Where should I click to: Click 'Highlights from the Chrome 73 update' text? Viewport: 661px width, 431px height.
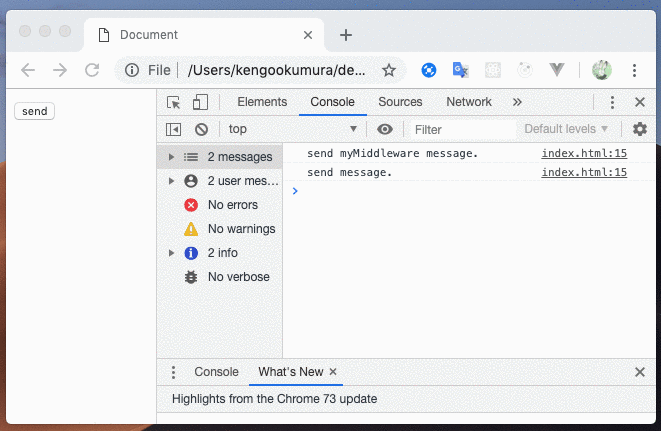(x=274, y=399)
